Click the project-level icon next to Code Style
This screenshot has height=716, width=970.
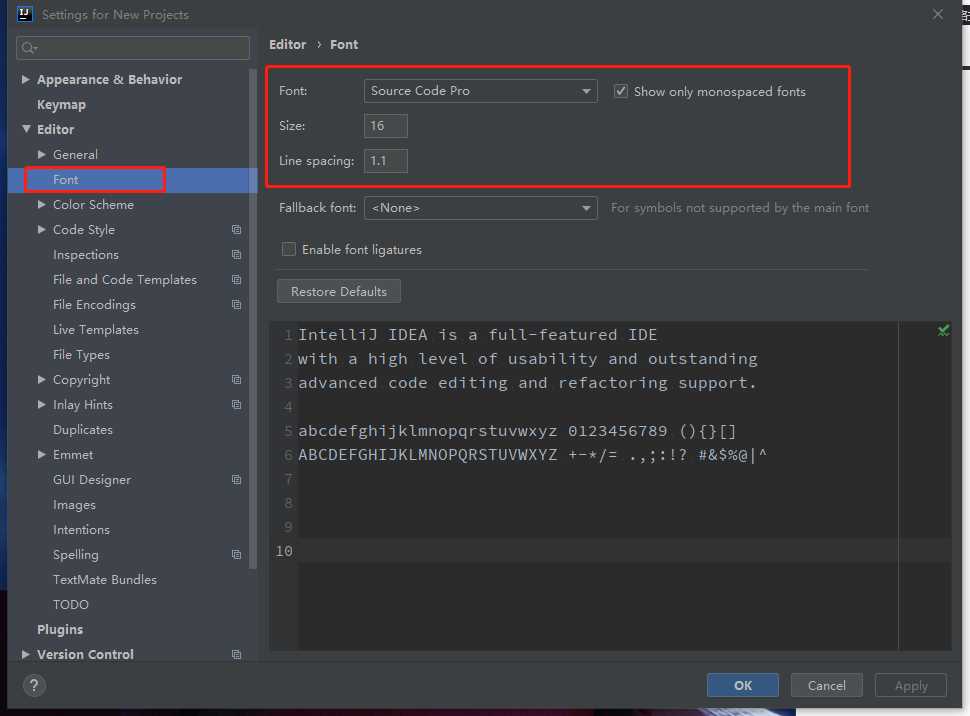[x=236, y=230]
